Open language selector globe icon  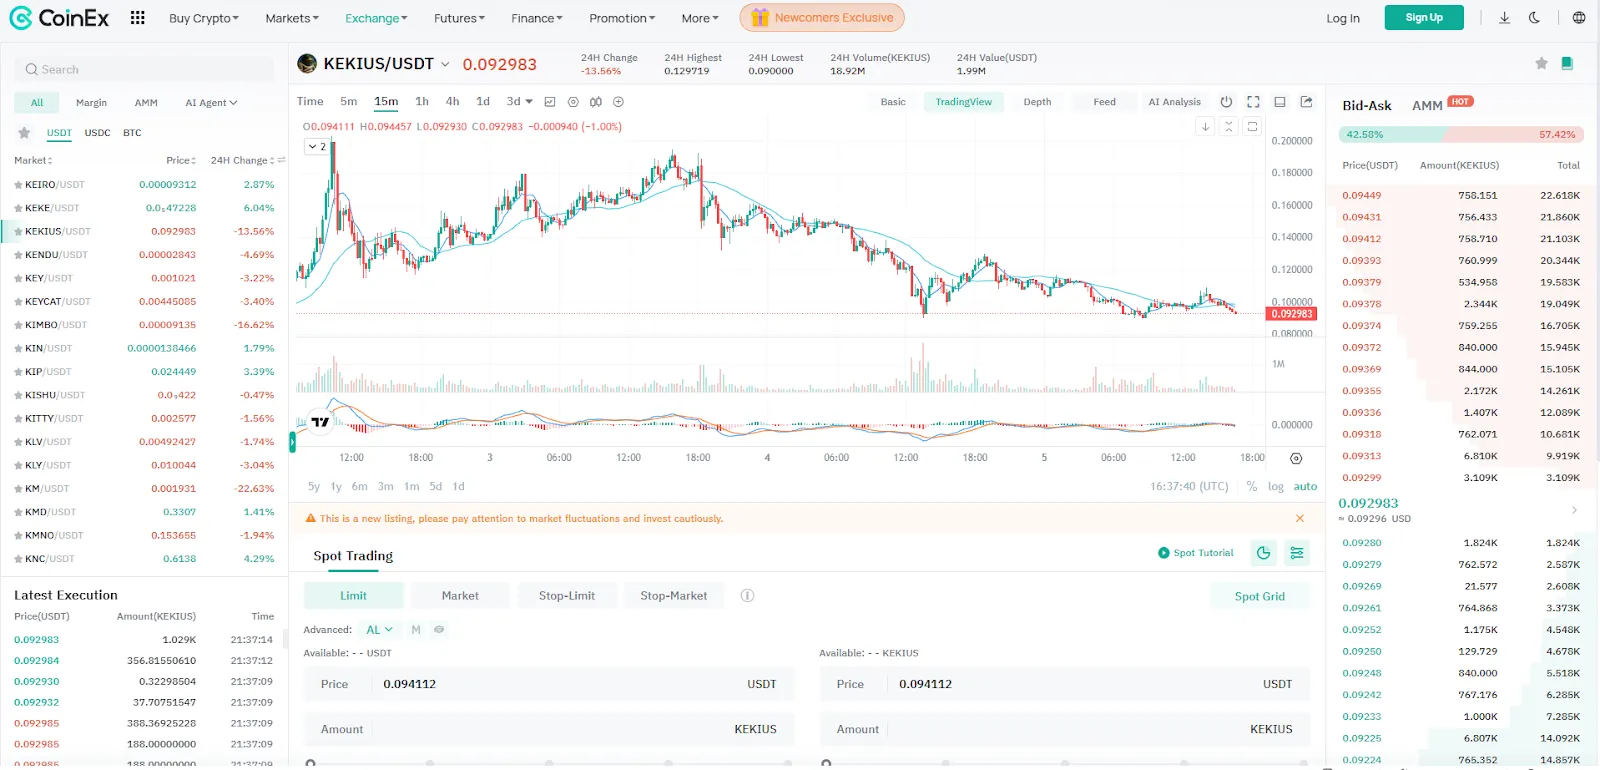click(x=1578, y=18)
